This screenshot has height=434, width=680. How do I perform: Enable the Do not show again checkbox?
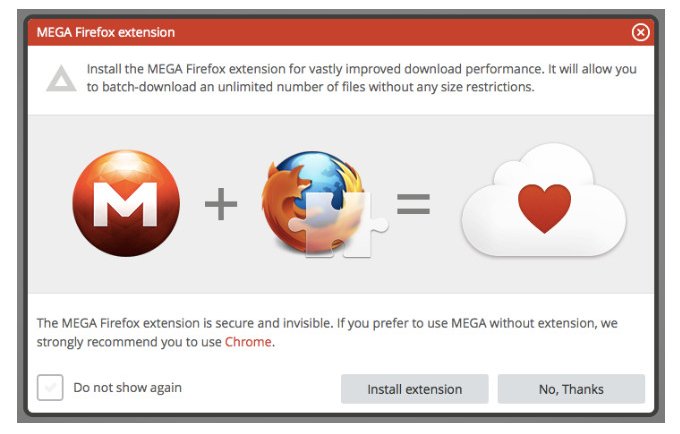(x=50, y=387)
